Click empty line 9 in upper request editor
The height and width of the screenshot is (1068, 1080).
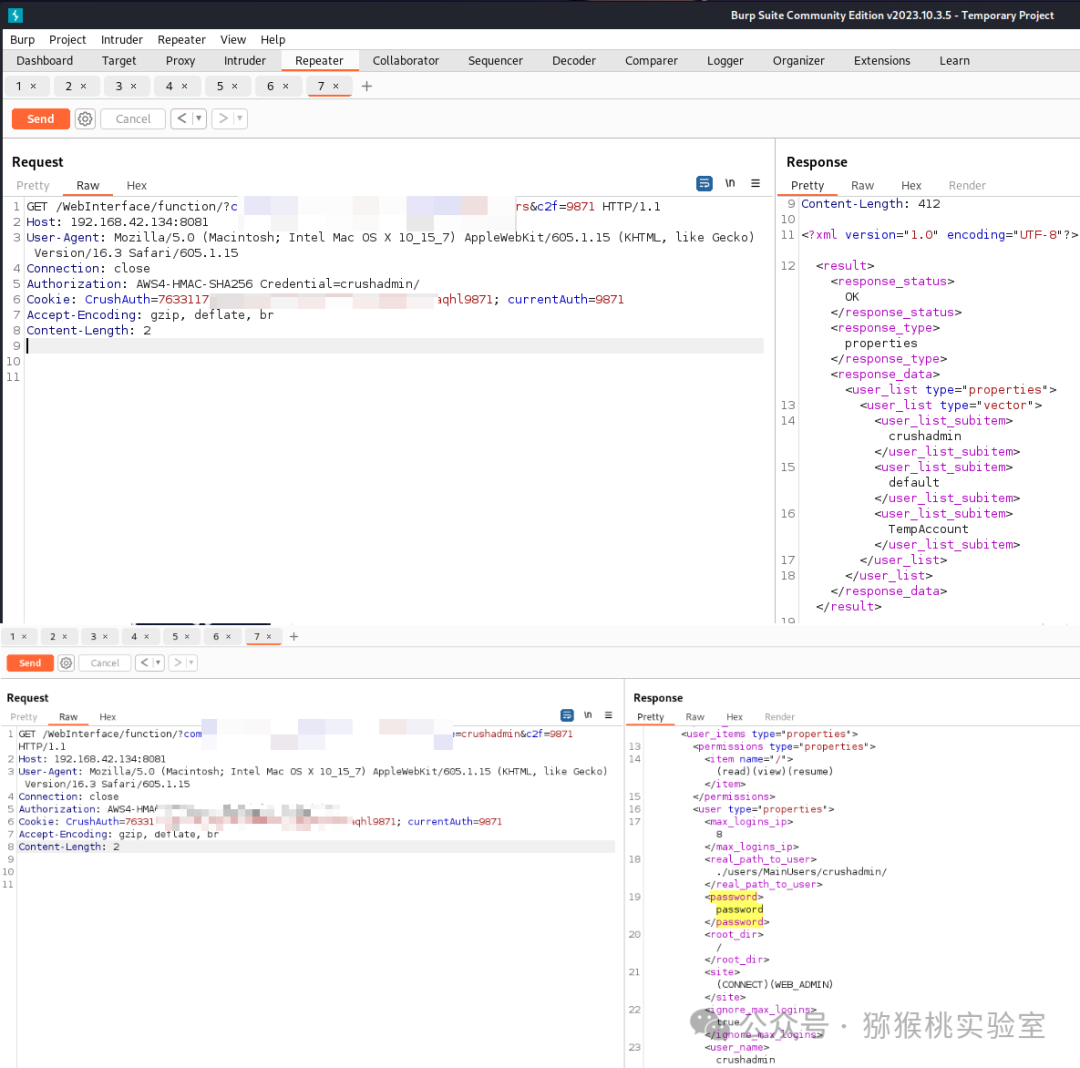(x=395, y=346)
